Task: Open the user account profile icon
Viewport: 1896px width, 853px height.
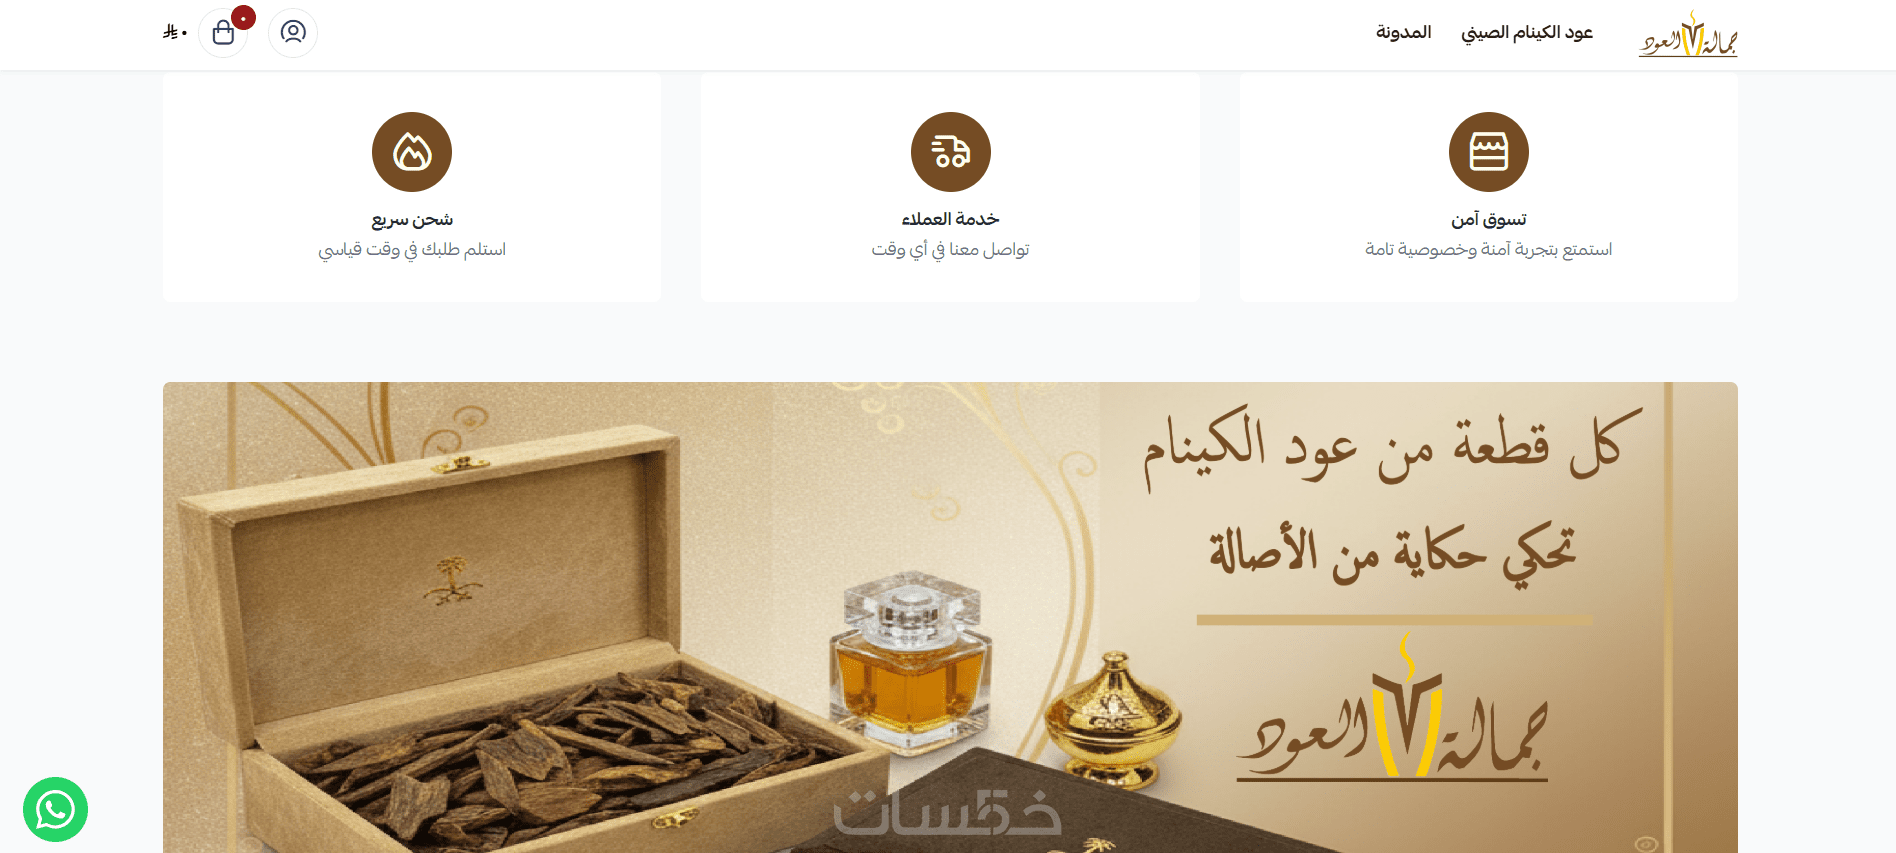Action: coord(293,33)
